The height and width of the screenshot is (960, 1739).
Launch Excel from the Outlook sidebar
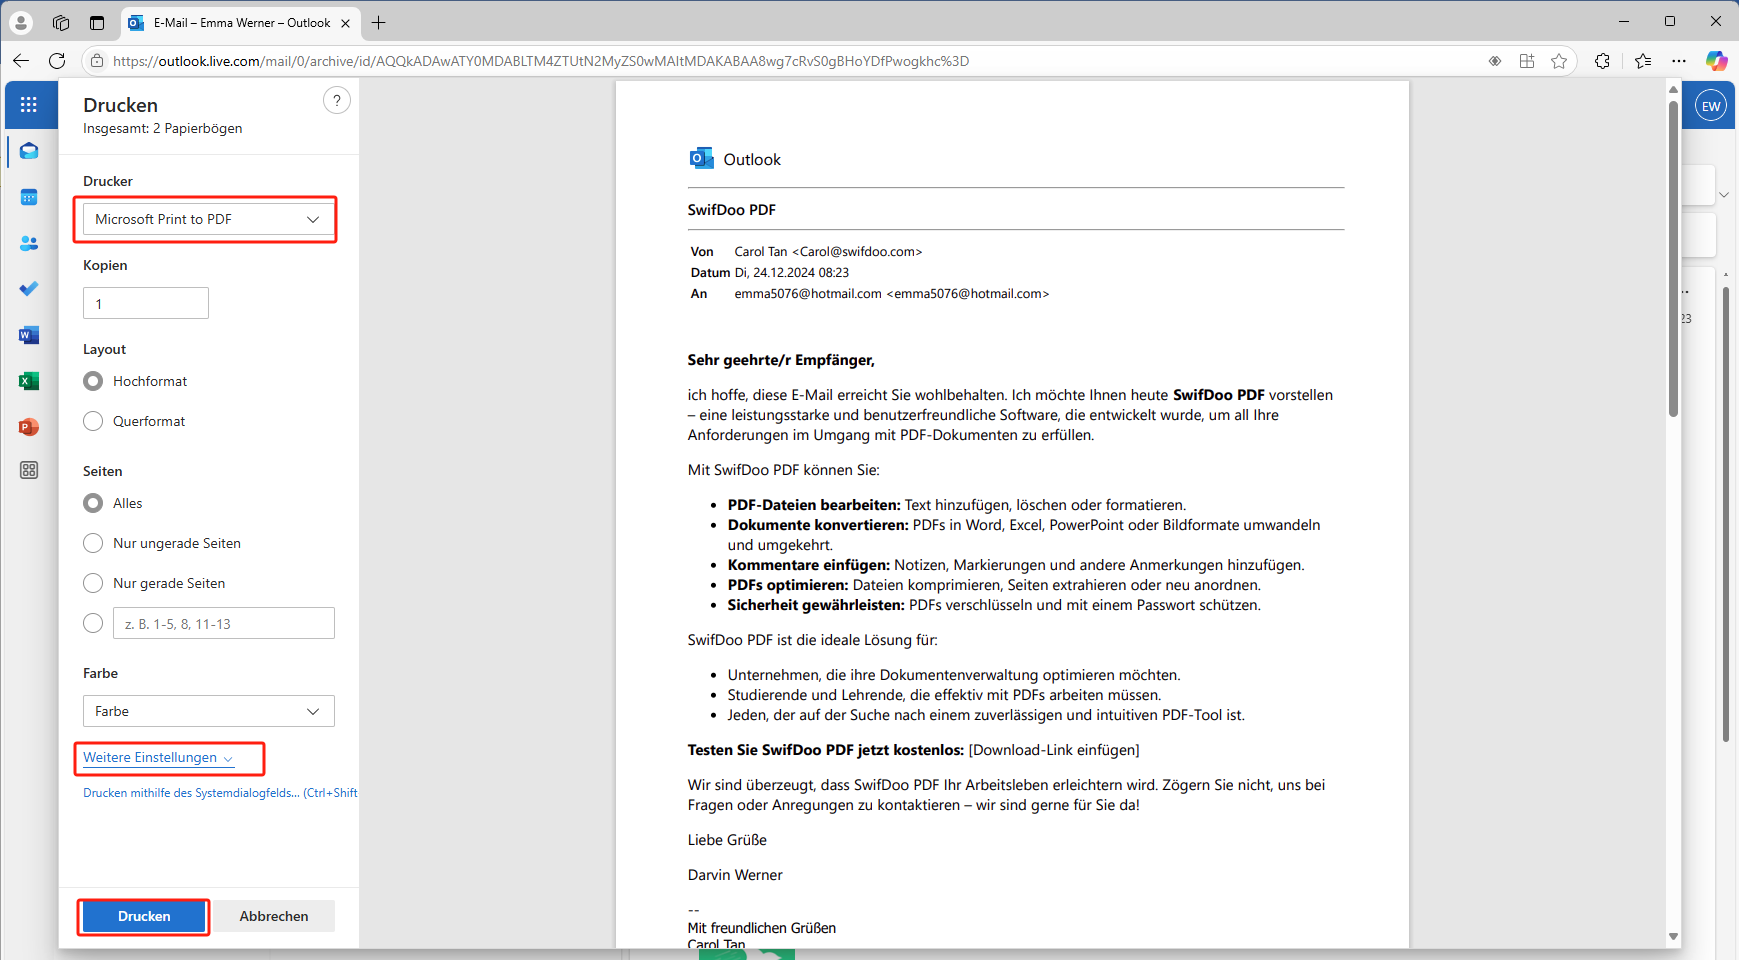(29, 381)
